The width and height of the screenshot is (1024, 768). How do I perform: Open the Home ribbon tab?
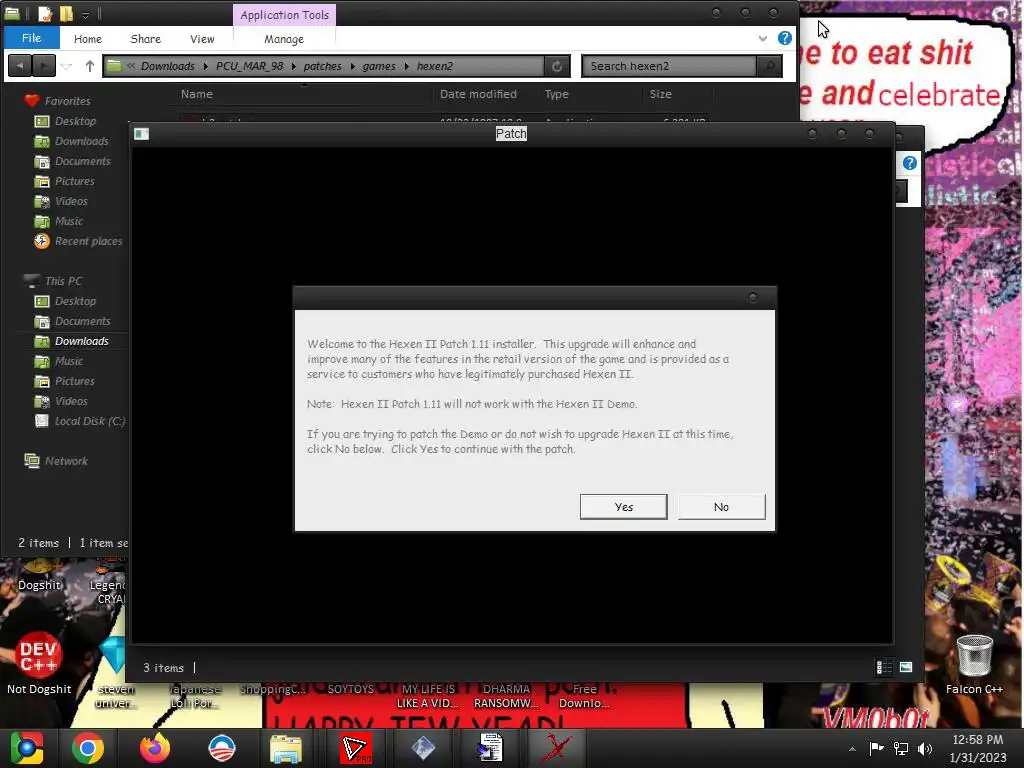[x=88, y=39]
